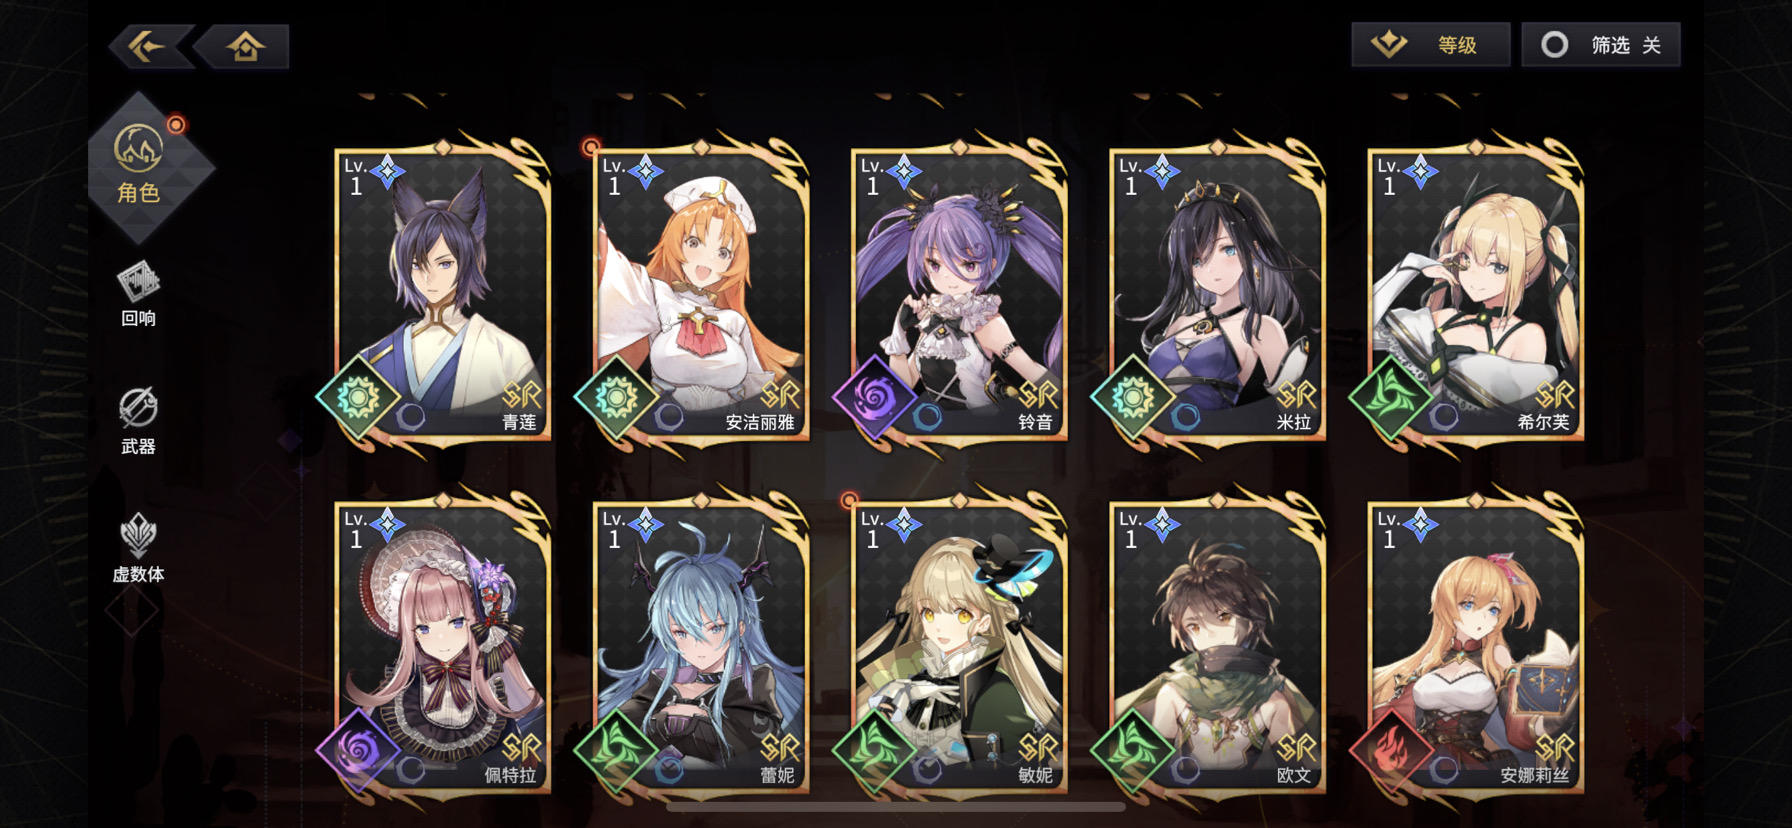Open 安洁丽雅 character card
Image resolution: width=1792 pixels, height=828 pixels.
click(x=700, y=293)
